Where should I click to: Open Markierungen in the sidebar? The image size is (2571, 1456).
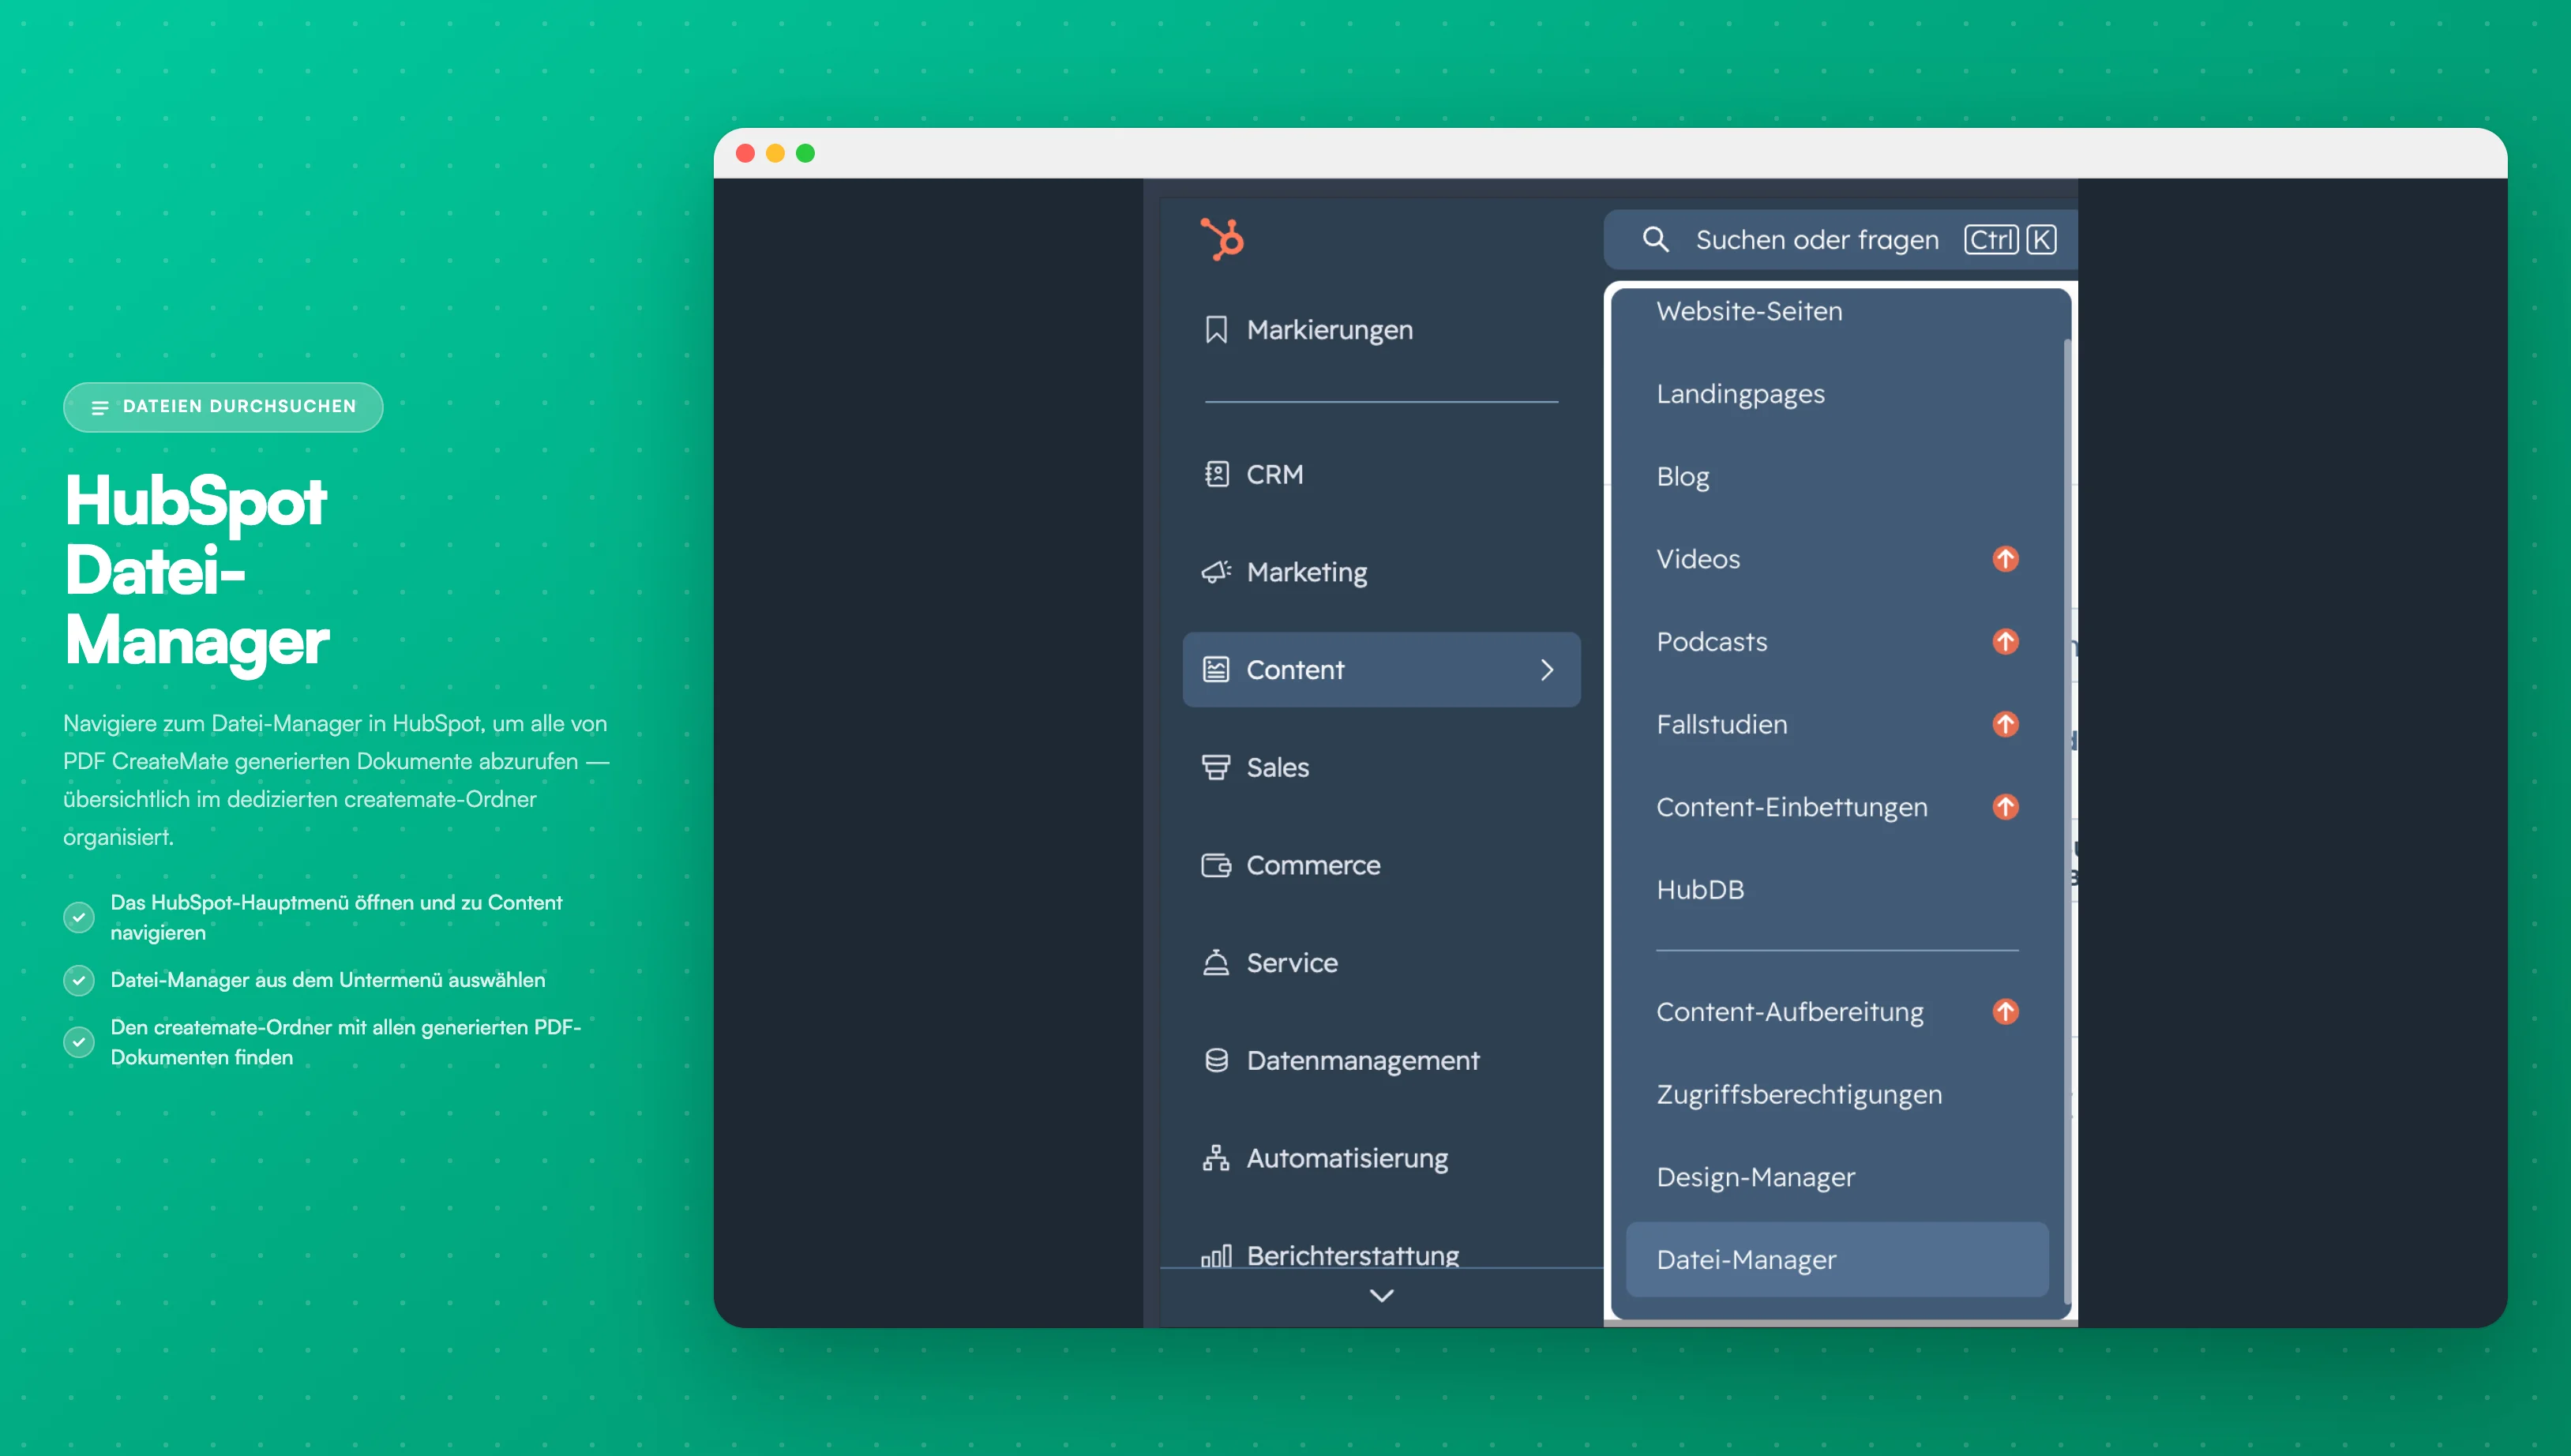(1380, 330)
